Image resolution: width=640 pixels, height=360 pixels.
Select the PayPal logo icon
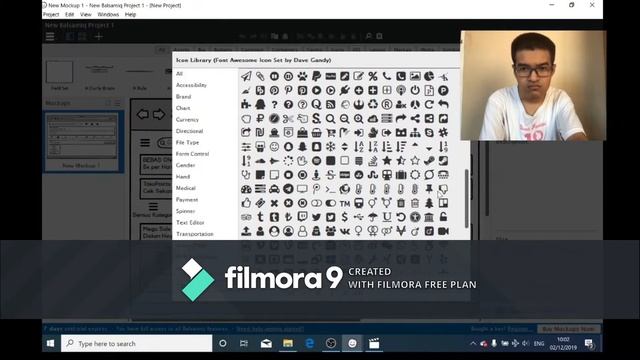316,76
